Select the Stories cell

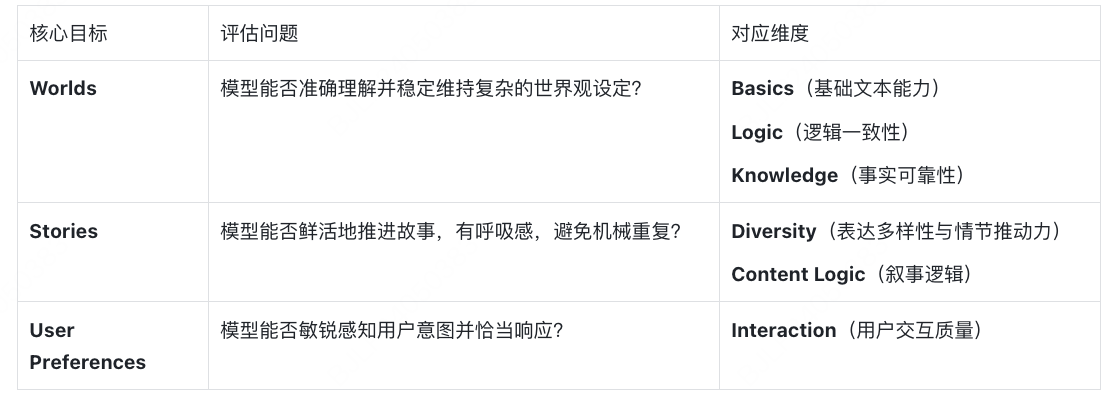(x=64, y=231)
